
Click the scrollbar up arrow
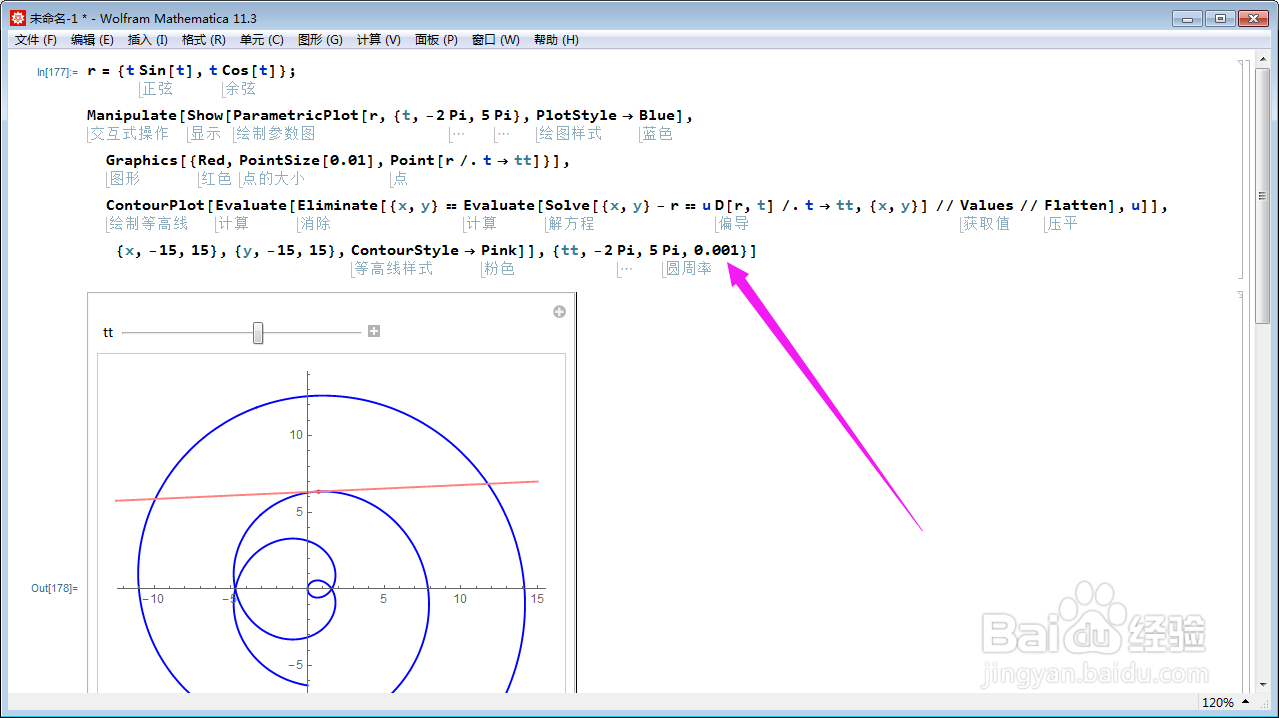pyautogui.click(x=1262, y=61)
